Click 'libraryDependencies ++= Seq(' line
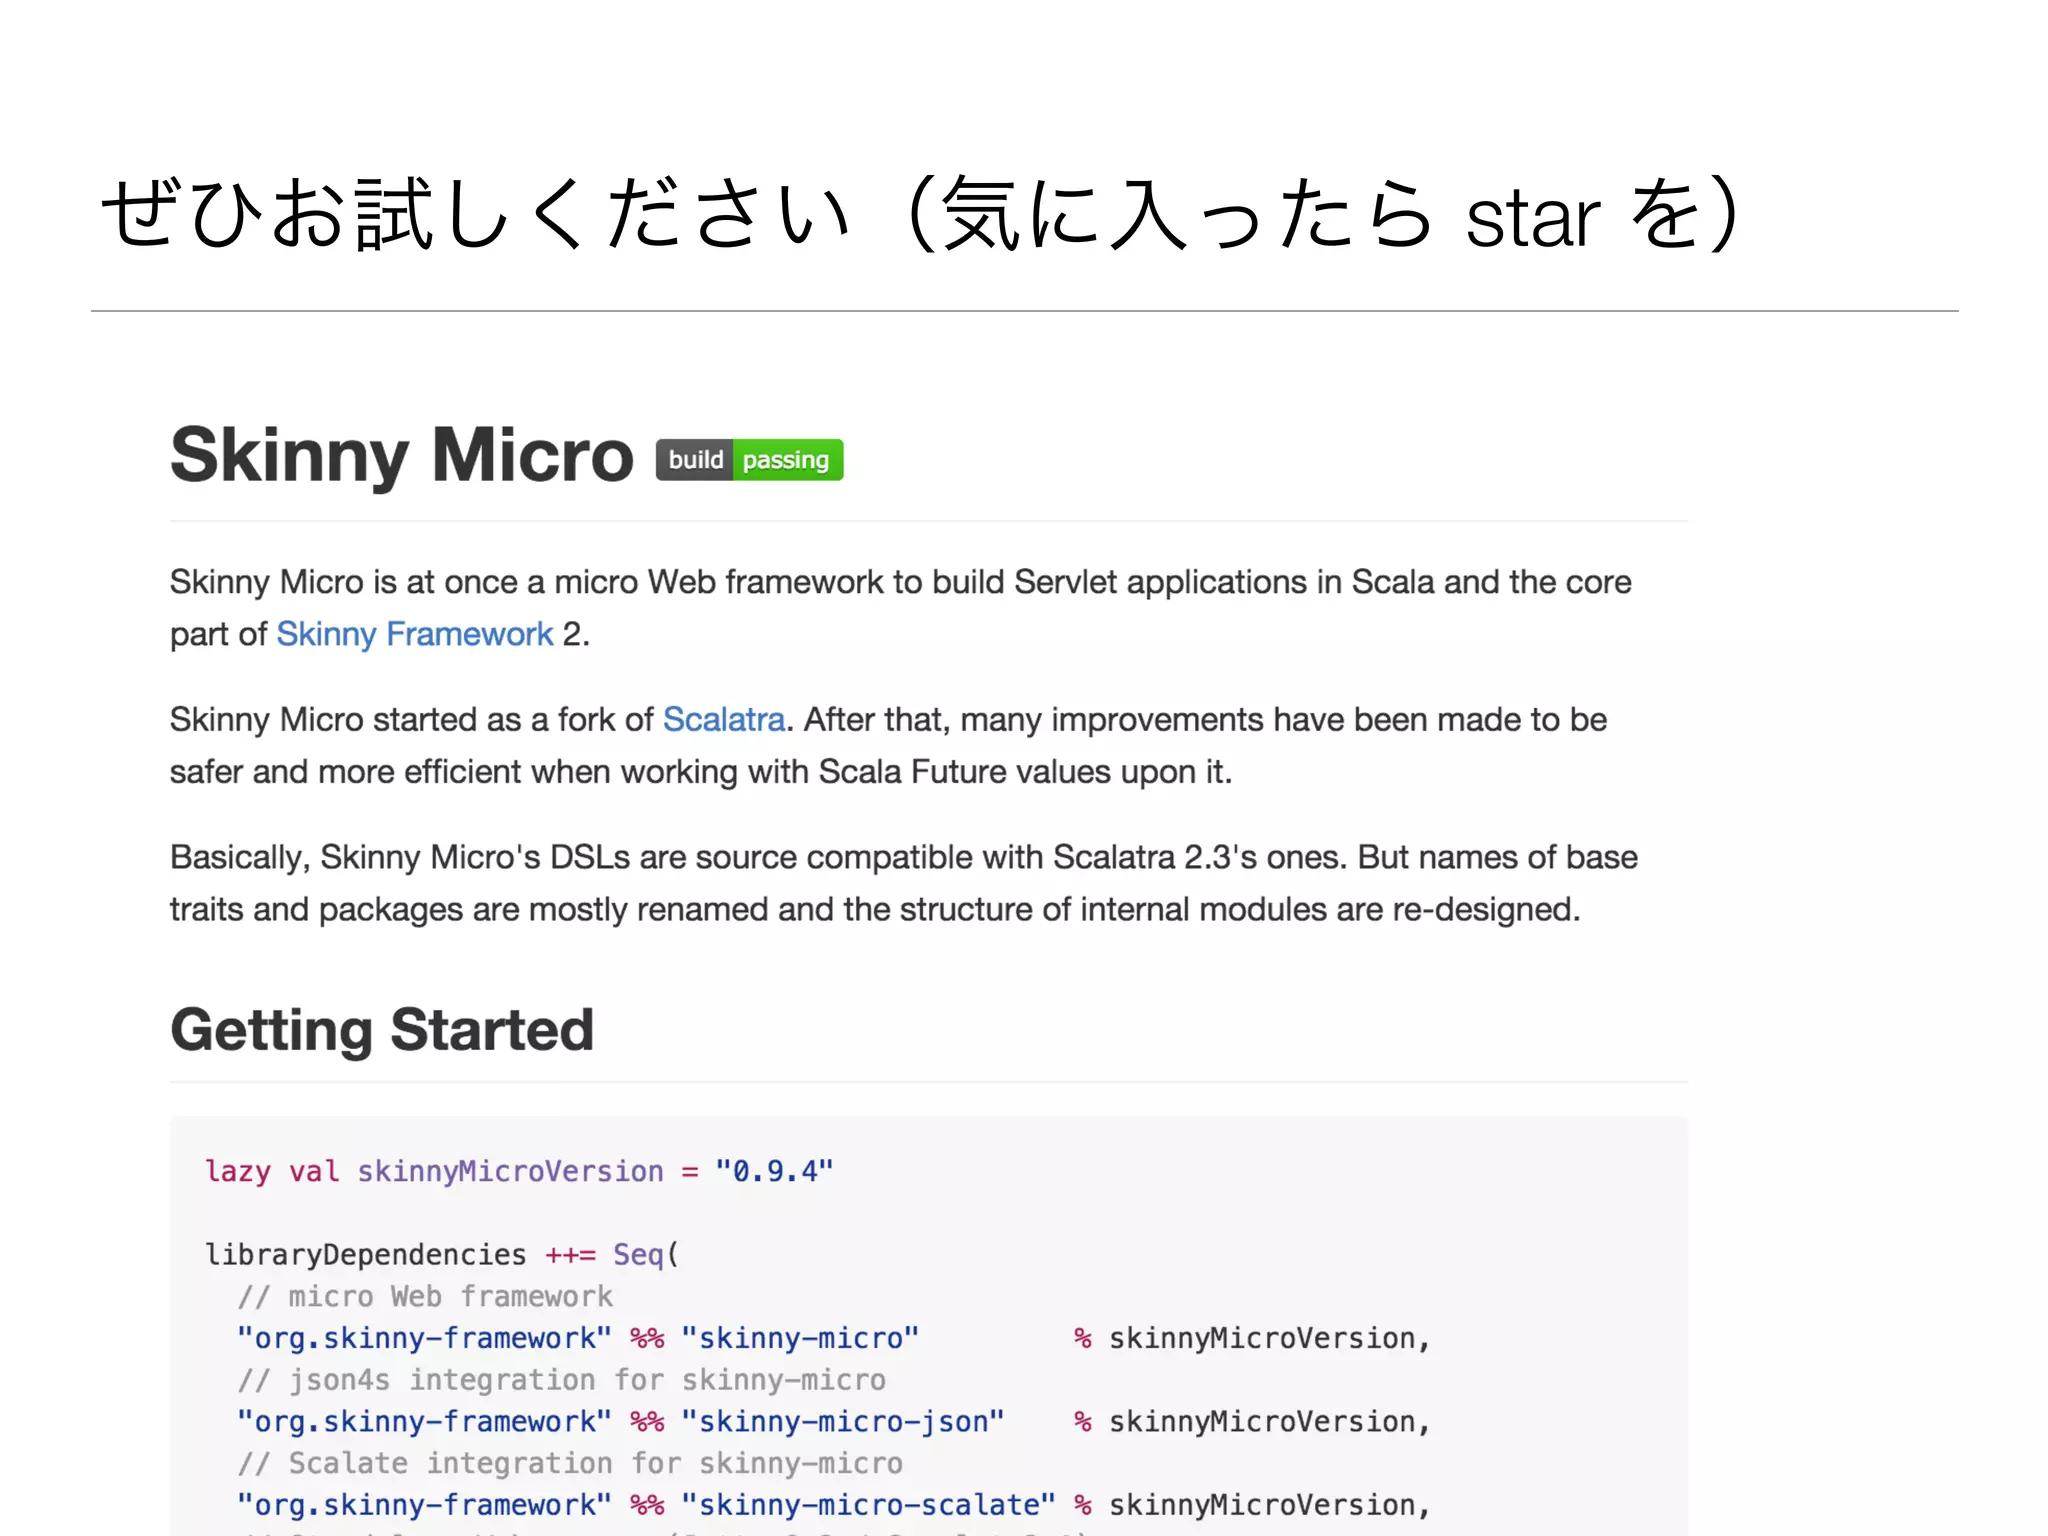Screen dimensions: 2048x1536 442,1254
